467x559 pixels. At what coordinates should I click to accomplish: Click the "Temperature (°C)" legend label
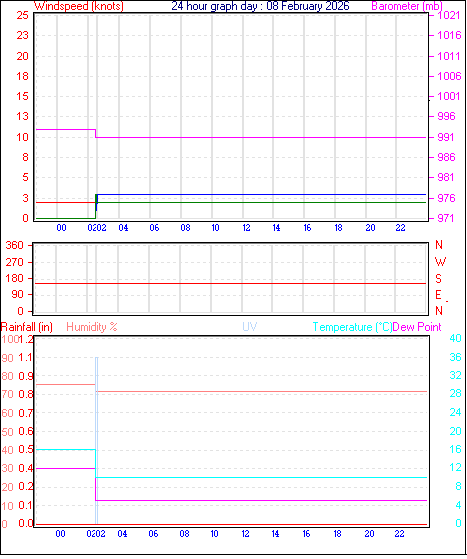tap(352, 327)
